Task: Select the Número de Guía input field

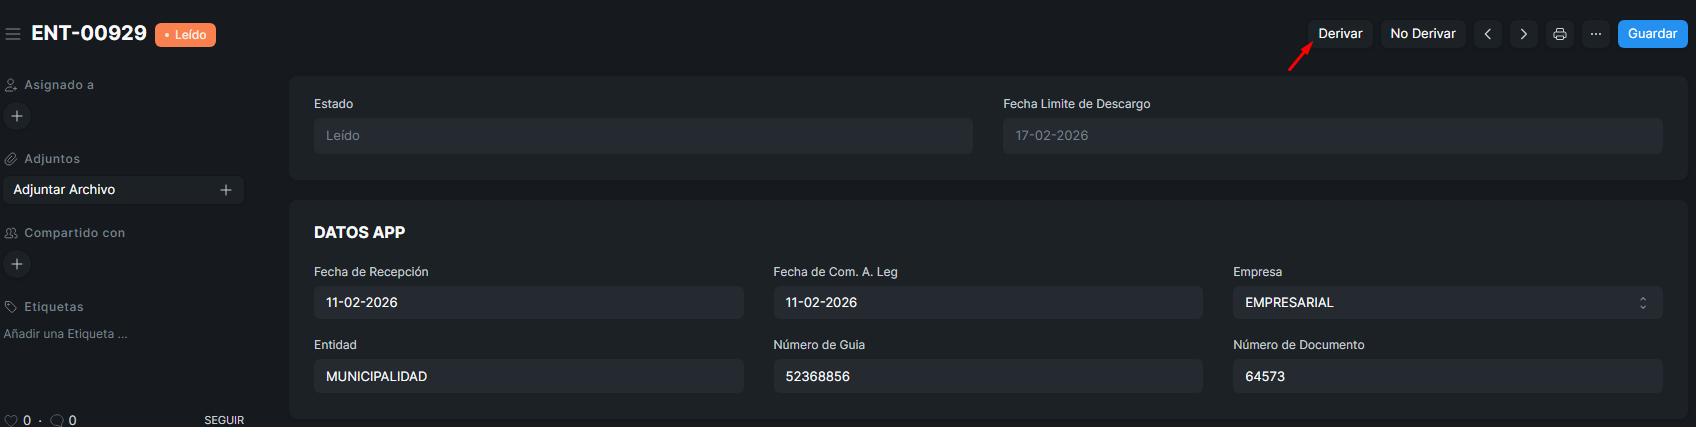Action: pos(987,377)
